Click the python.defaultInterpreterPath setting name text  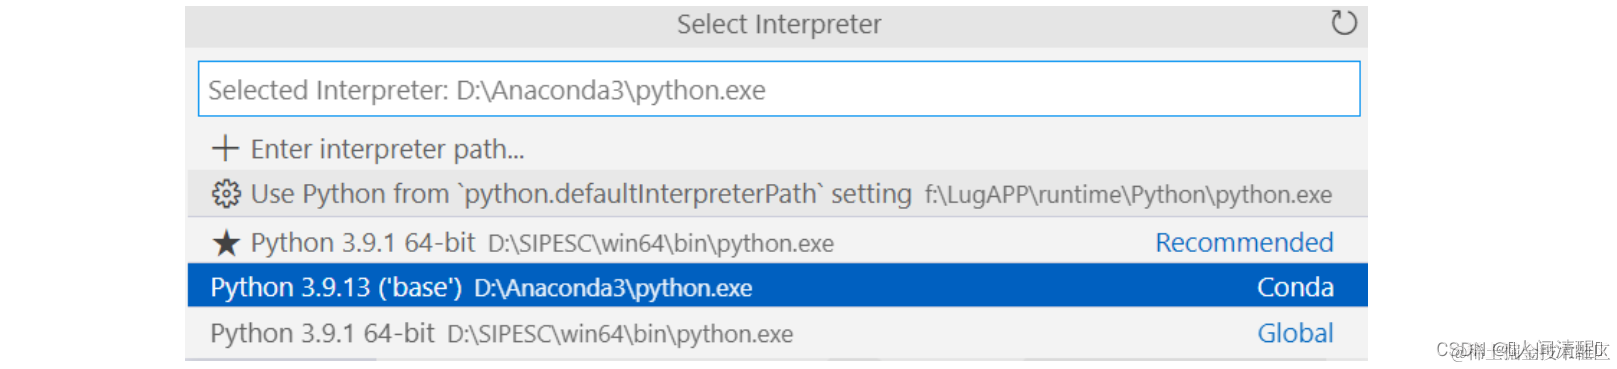tap(641, 194)
